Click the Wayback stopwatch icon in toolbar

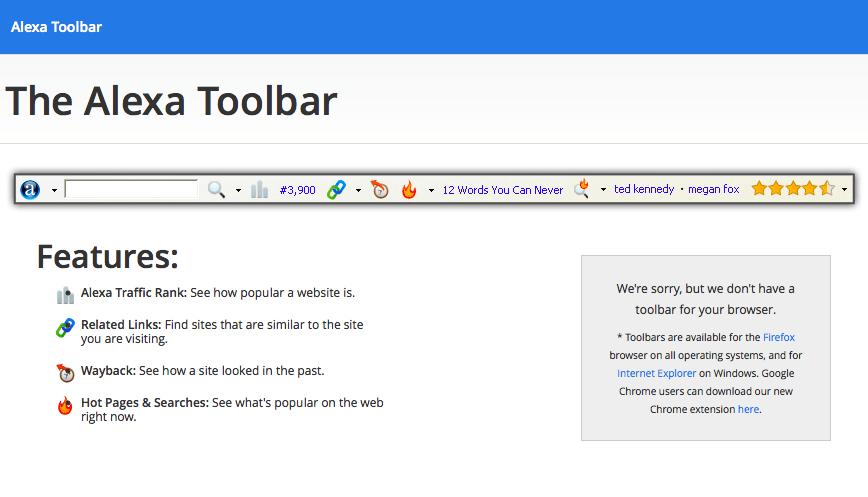(x=380, y=189)
